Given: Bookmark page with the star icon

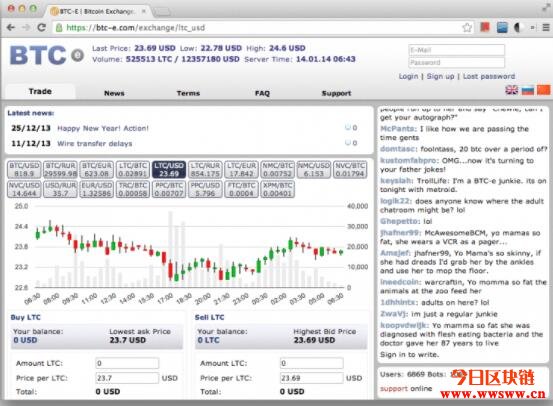Looking at the screenshot, I should (467, 28).
